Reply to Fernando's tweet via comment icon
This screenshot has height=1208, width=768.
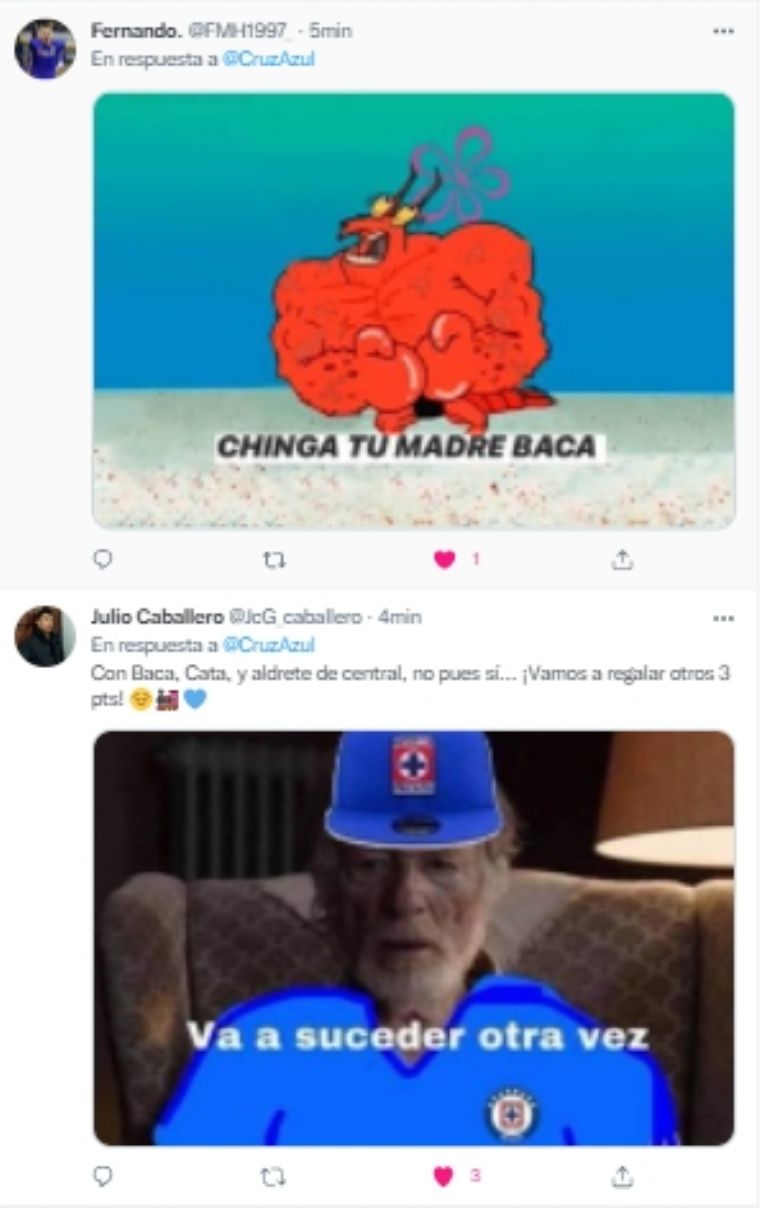(x=102, y=560)
